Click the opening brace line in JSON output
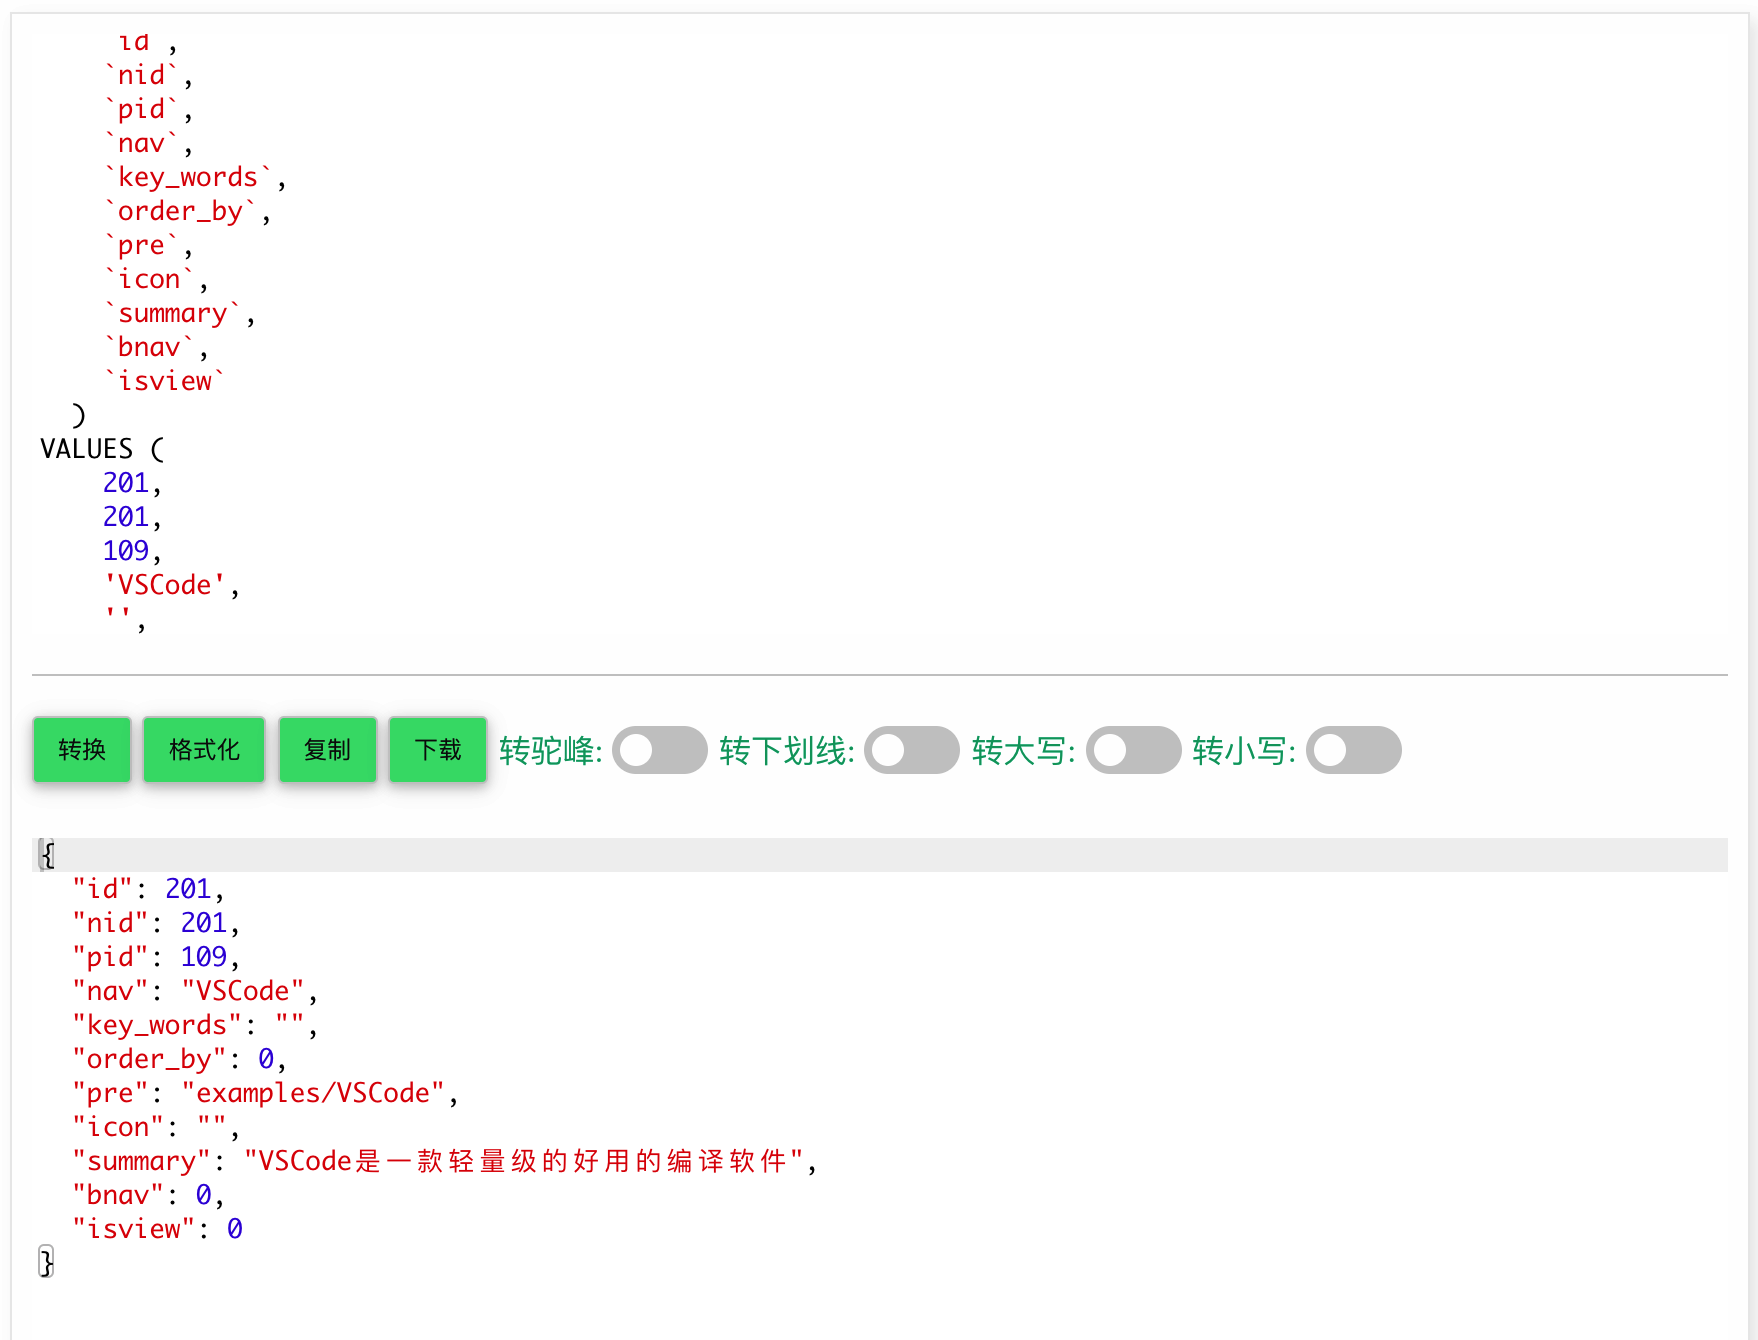Screen dimensions: 1758x1340 click(x=880, y=855)
